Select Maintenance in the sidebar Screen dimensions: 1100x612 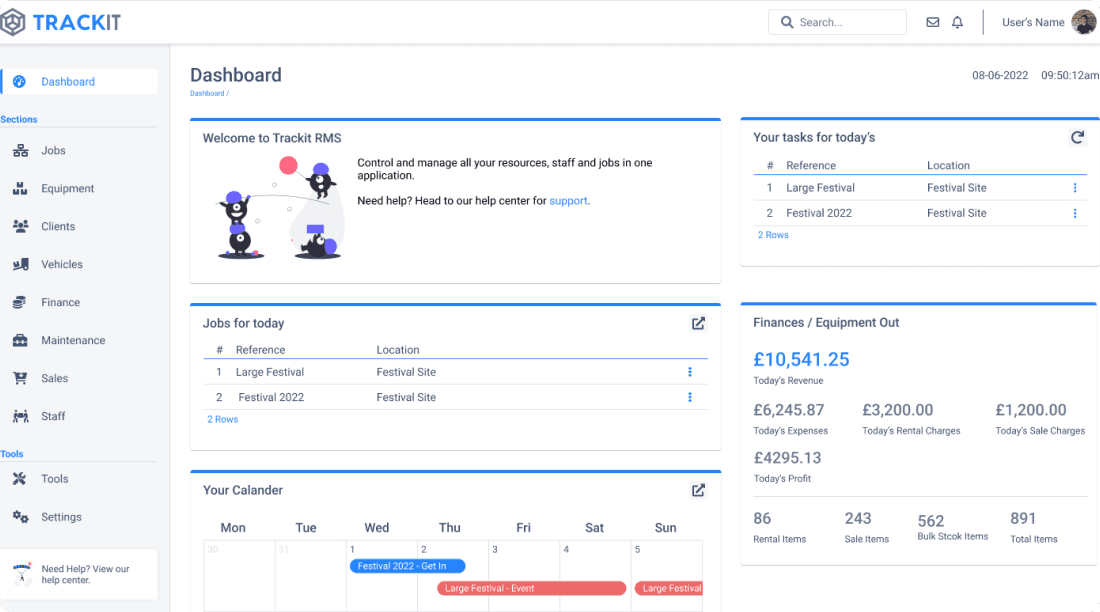[x=72, y=341]
